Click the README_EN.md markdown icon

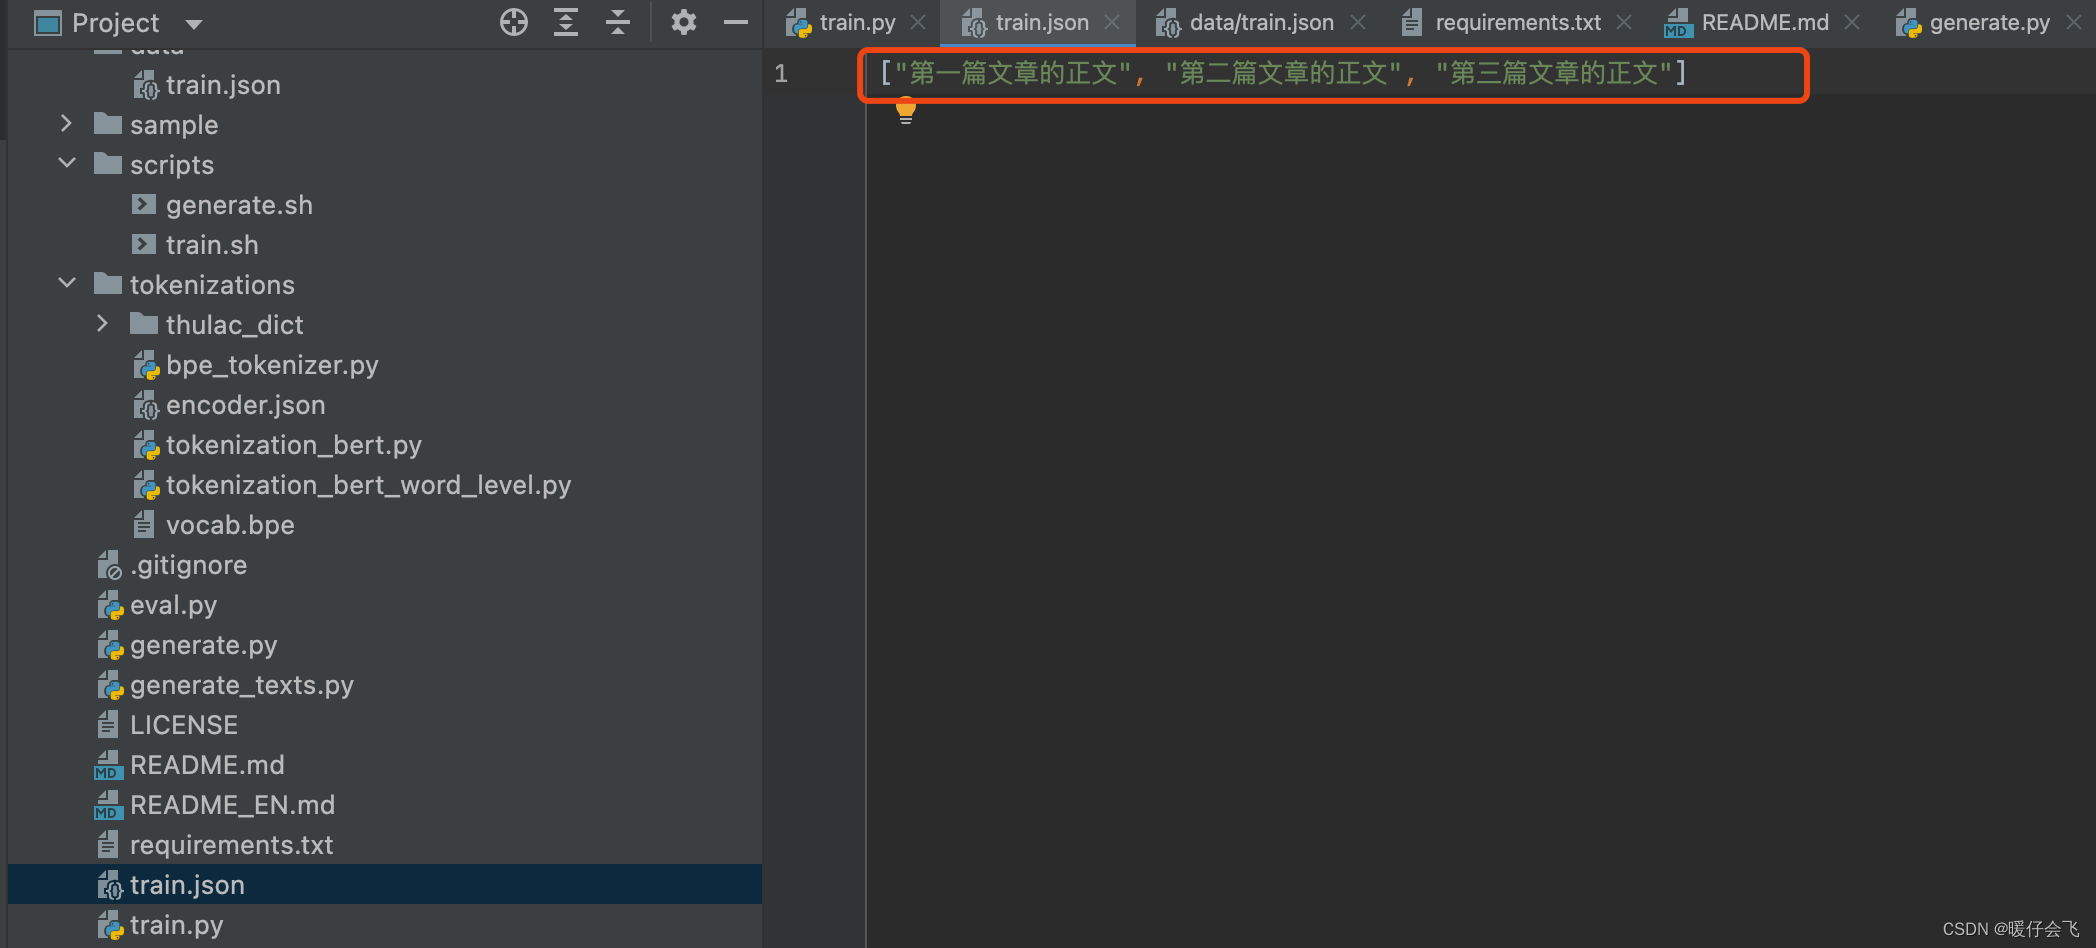pyautogui.click(x=108, y=805)
